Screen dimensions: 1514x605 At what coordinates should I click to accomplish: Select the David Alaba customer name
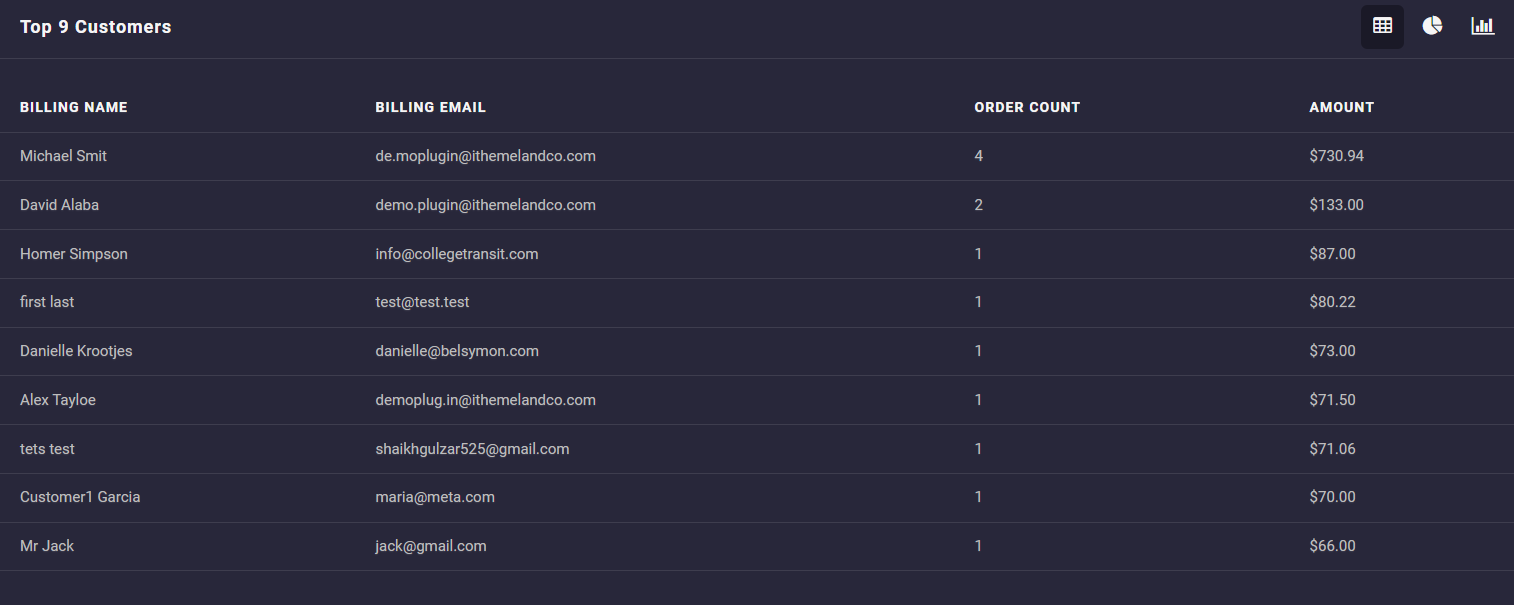coord(59,205)
